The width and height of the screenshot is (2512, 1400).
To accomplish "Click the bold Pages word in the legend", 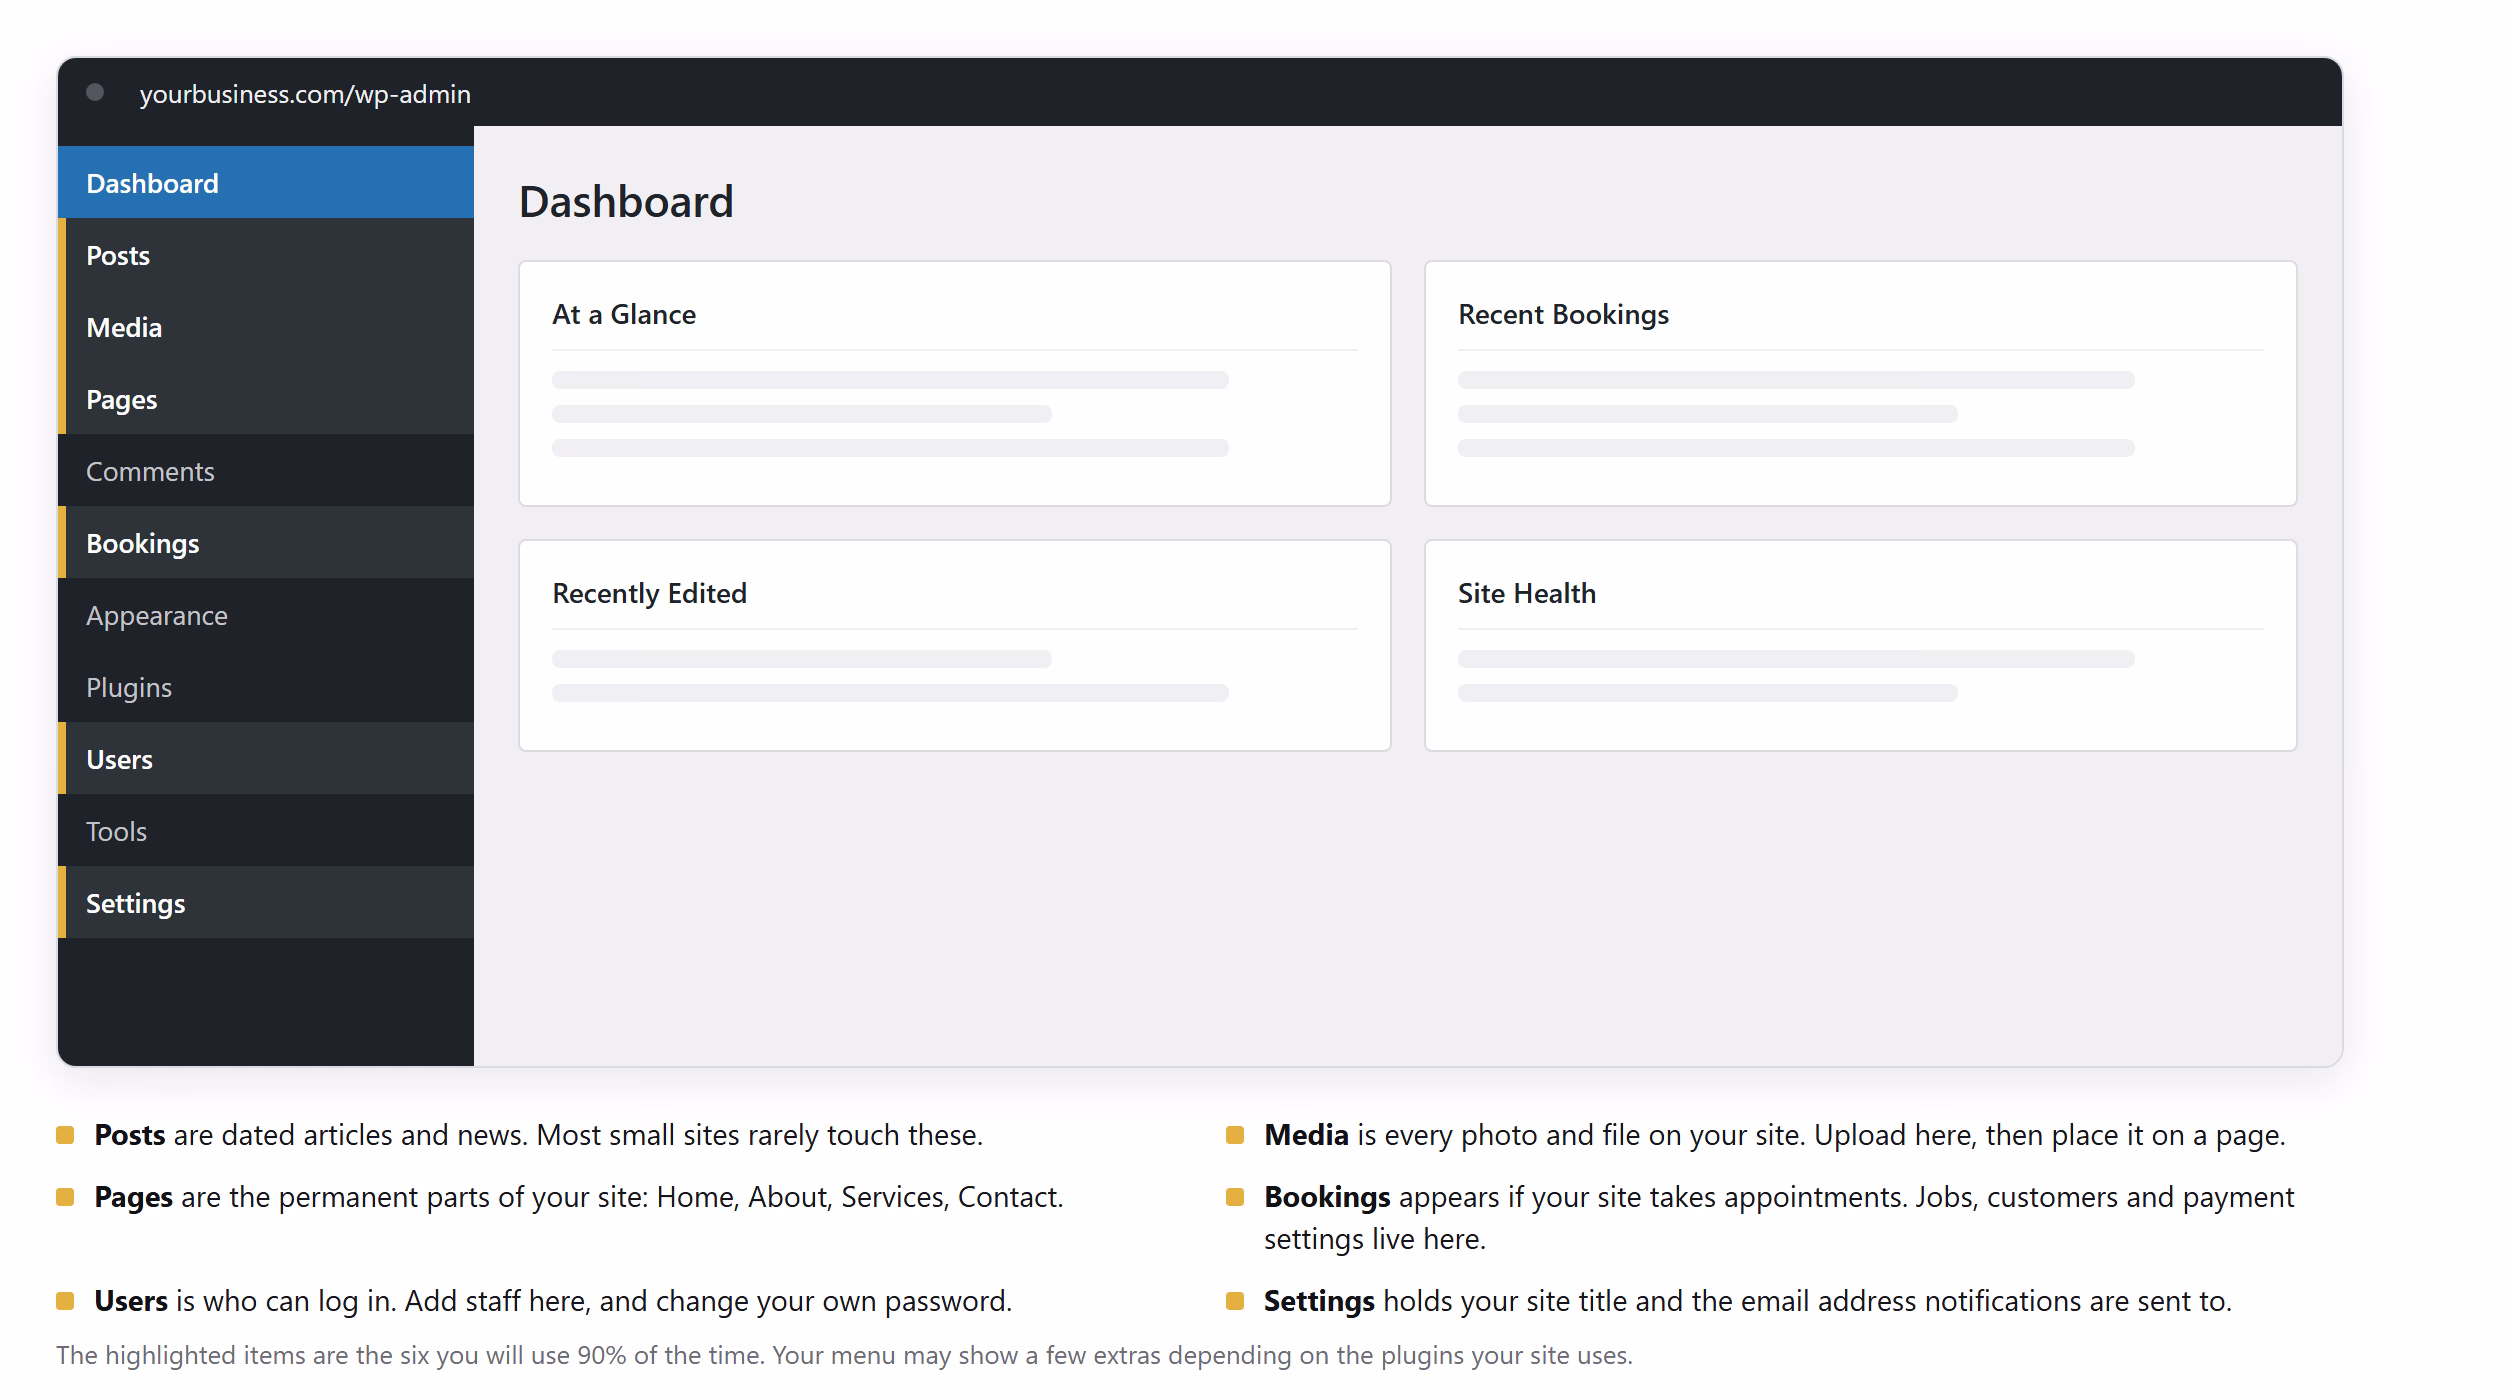I will [x=133, y=1197].
